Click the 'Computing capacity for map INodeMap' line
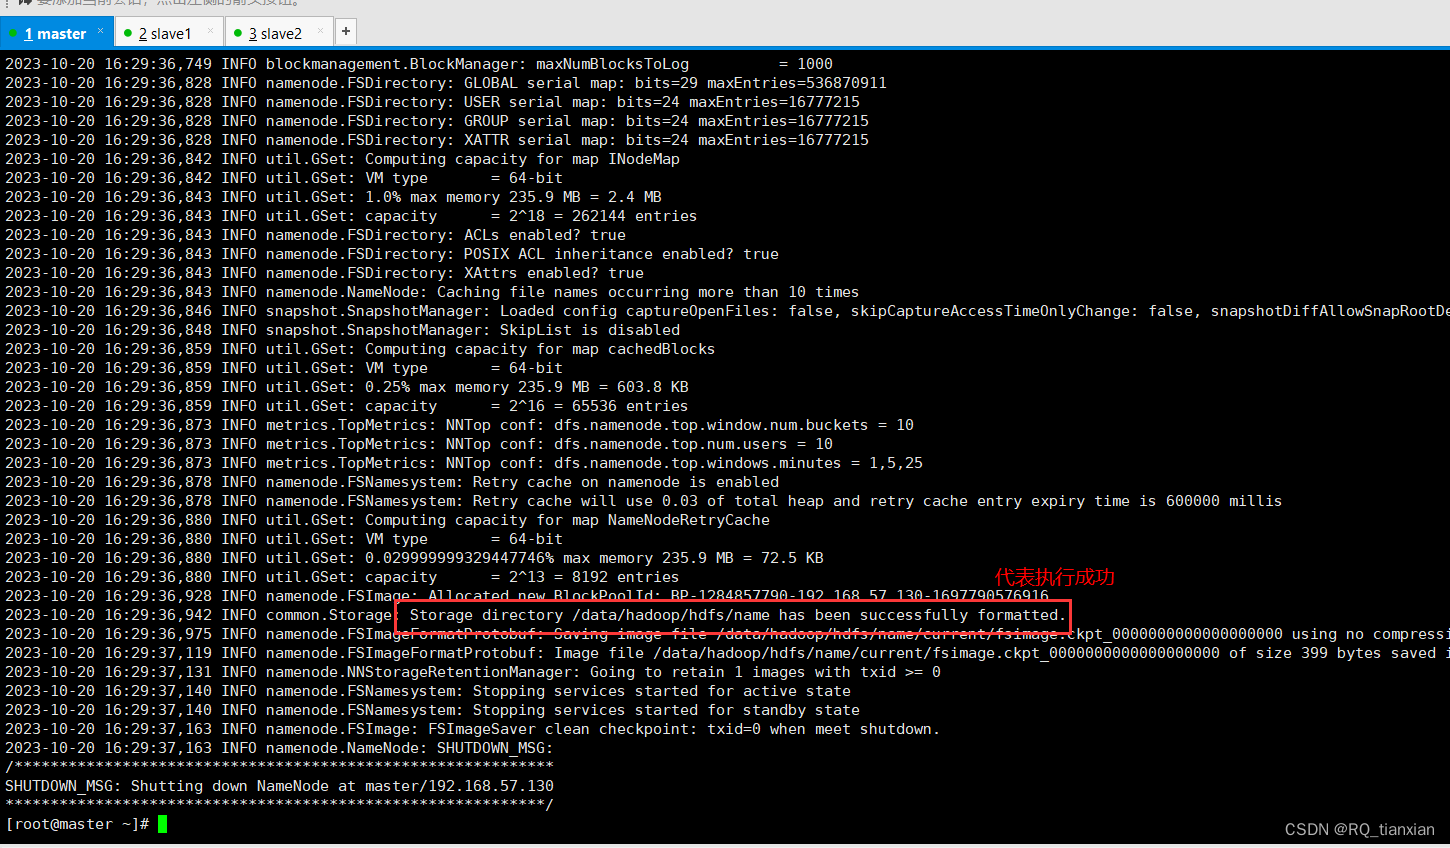This screenshot has width=1450, height=848. (x=342, y=159)
